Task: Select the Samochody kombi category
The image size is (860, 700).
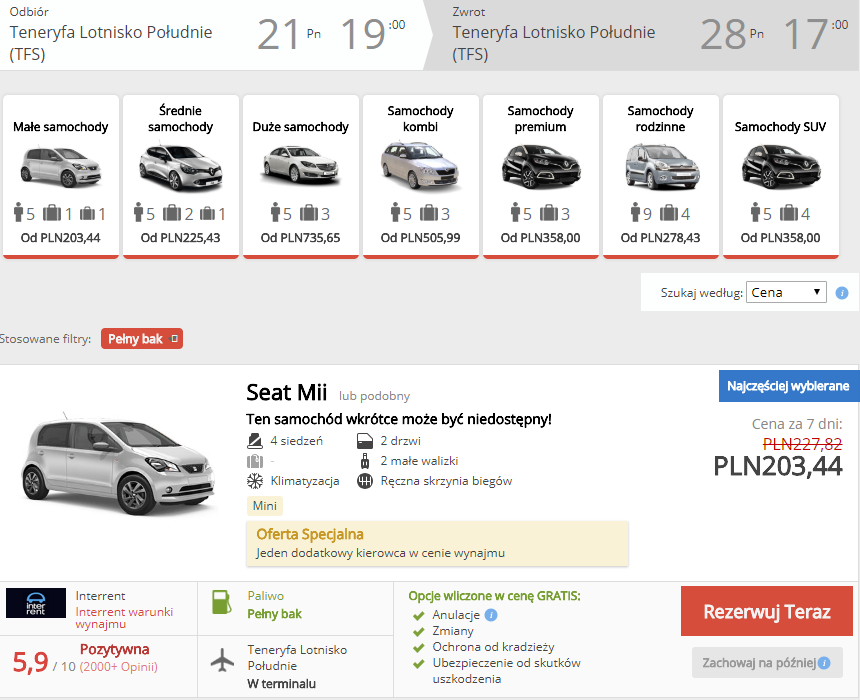Action: [x=421, y=176]
